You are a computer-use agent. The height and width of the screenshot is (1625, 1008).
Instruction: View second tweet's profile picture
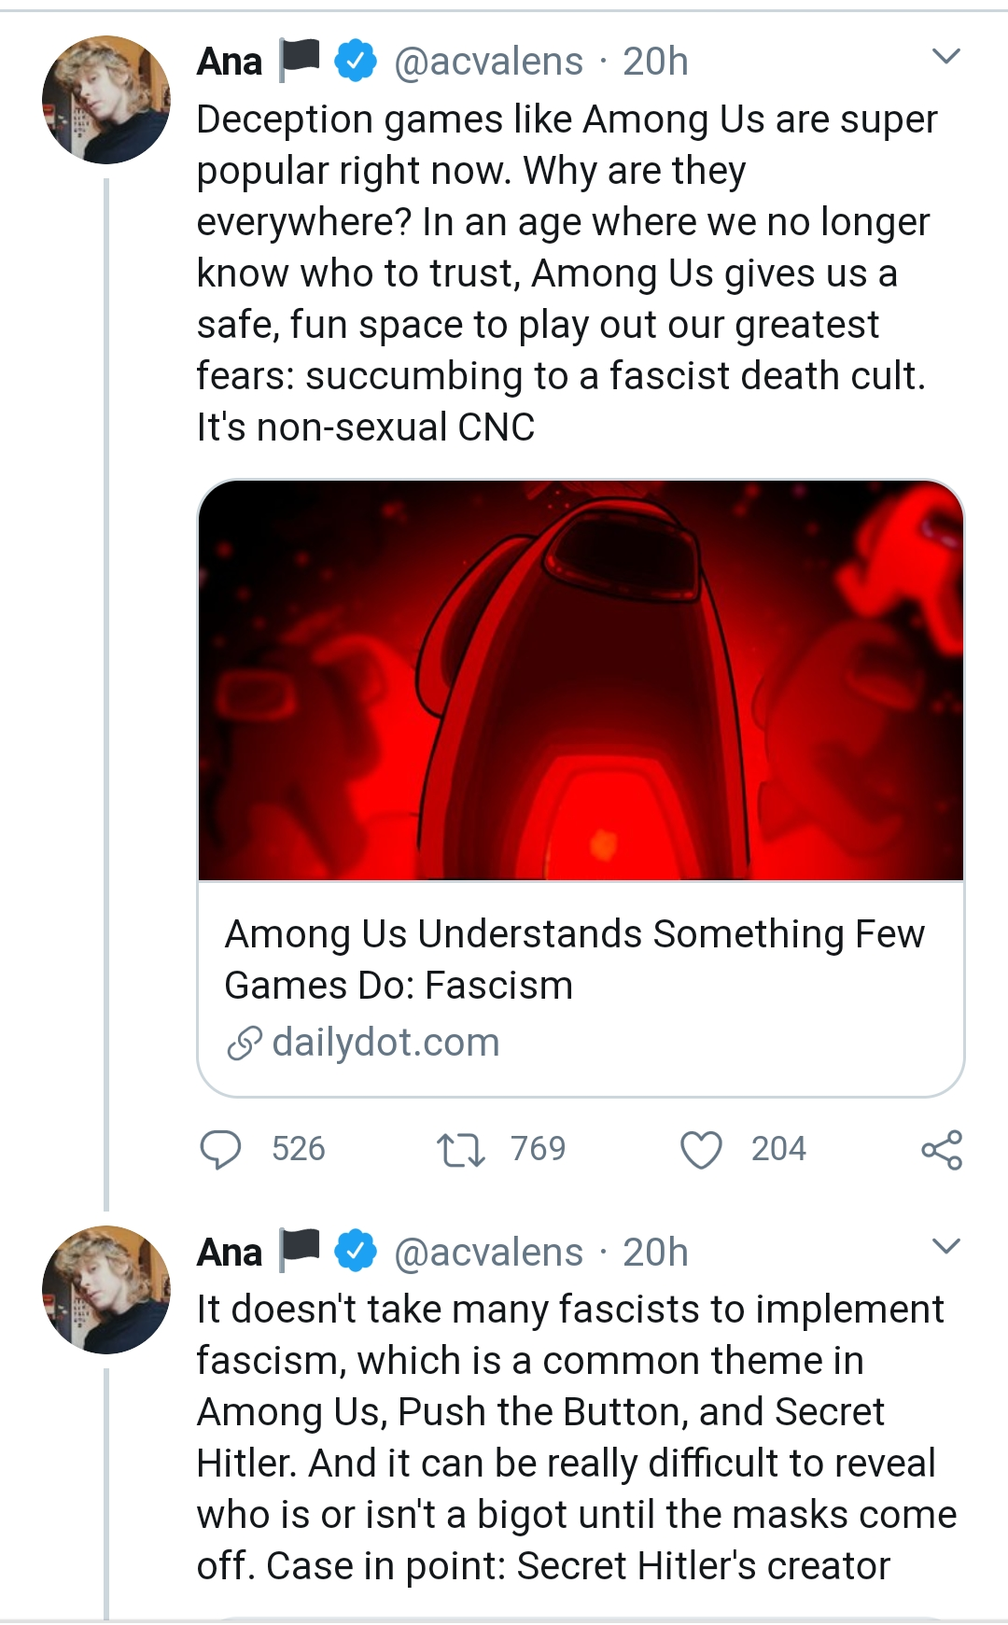pos(106,1290)
